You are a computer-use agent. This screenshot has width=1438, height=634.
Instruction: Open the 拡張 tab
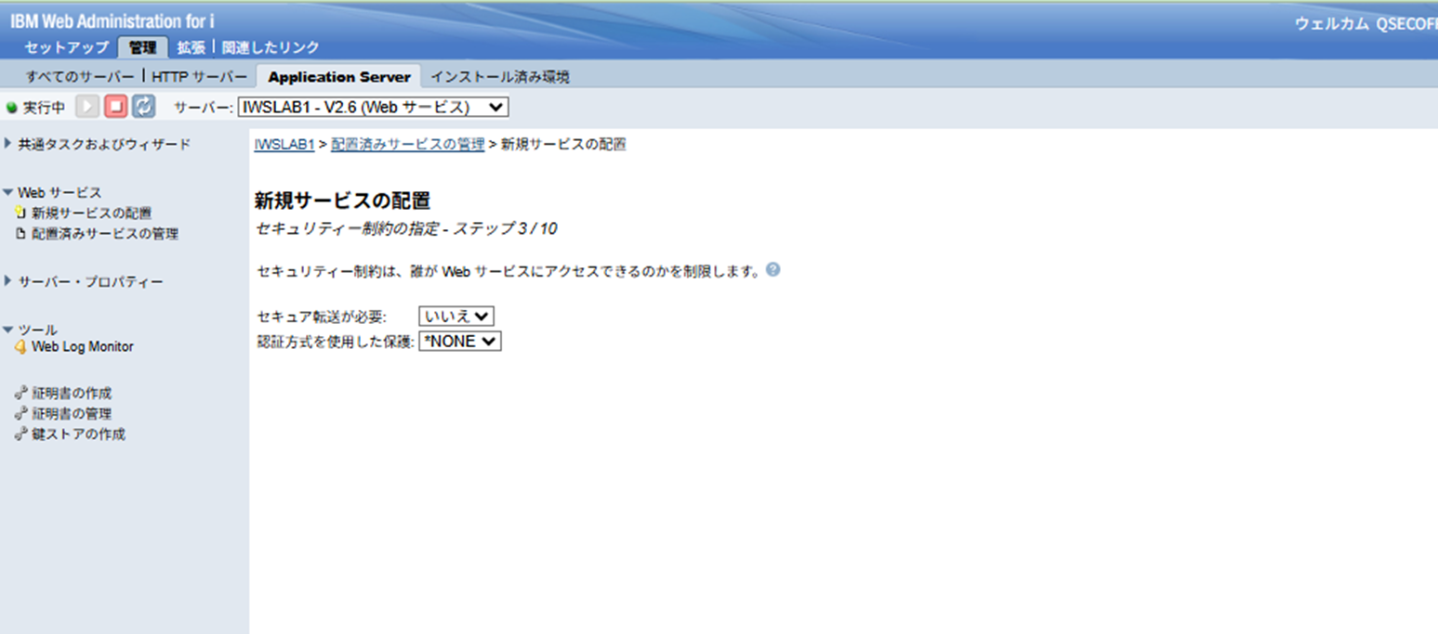tap(191, 47)
